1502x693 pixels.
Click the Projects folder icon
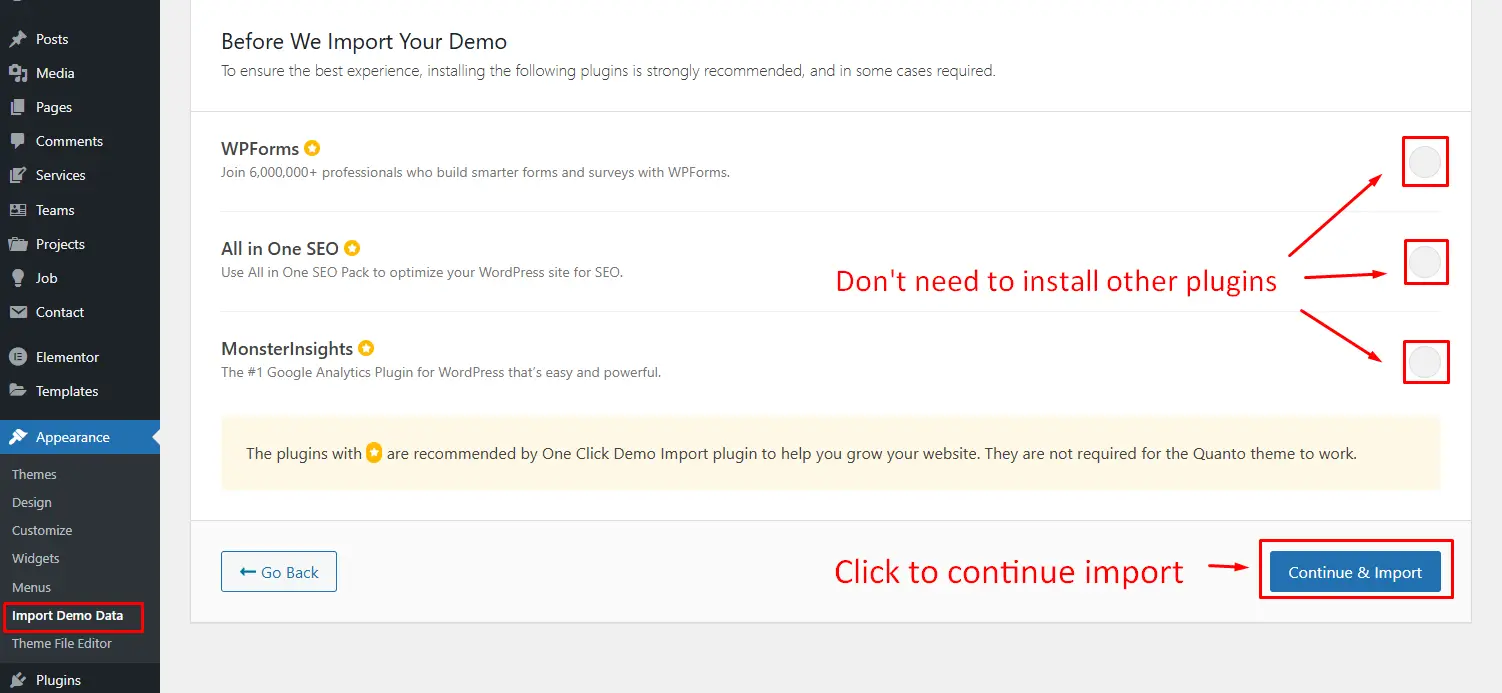18,244
